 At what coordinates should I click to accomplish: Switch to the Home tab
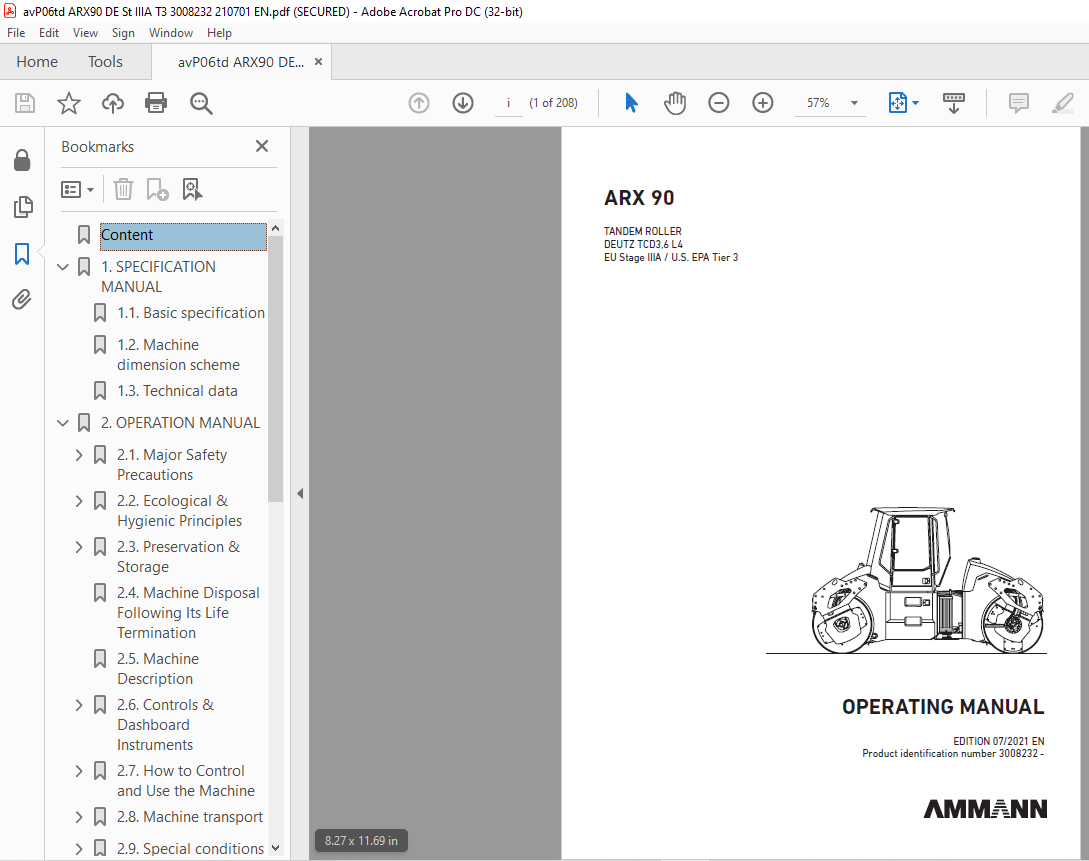37,62
